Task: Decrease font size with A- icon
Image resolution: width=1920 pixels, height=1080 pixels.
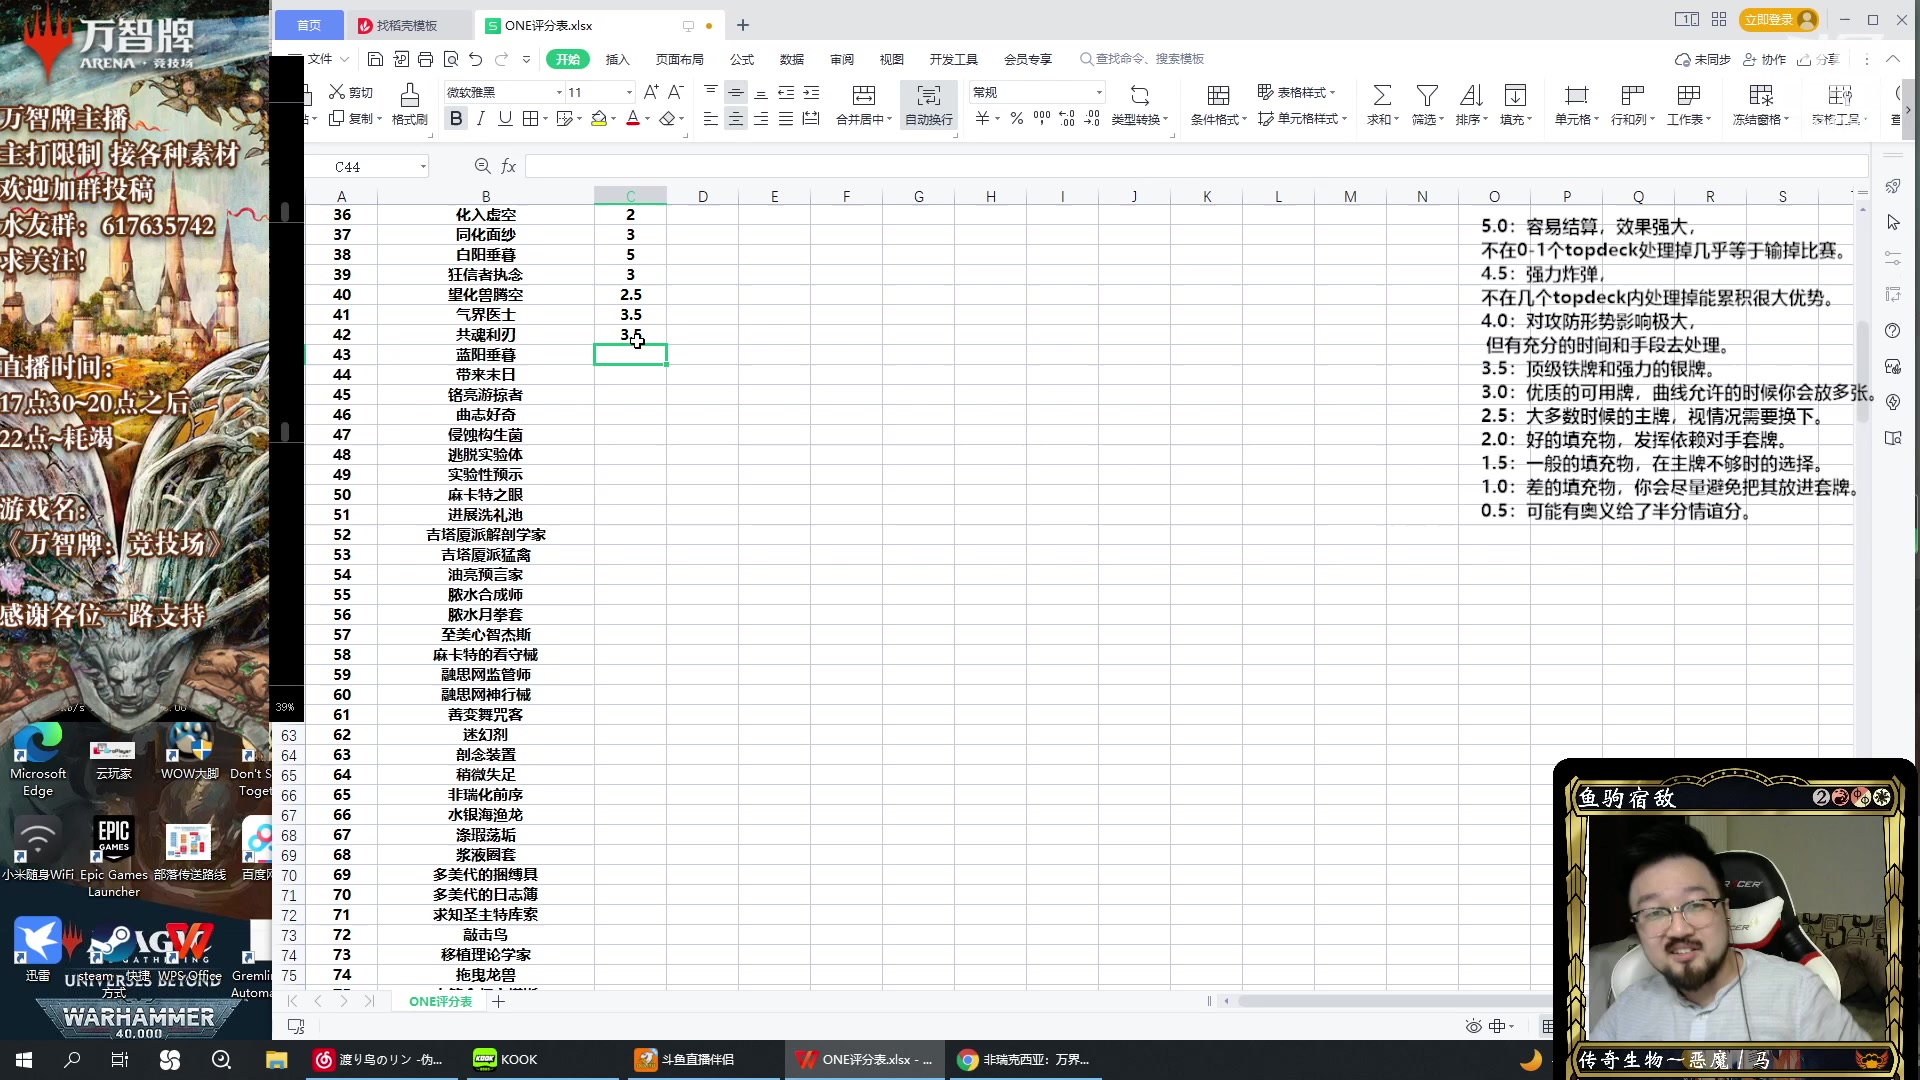Action: 676,92
